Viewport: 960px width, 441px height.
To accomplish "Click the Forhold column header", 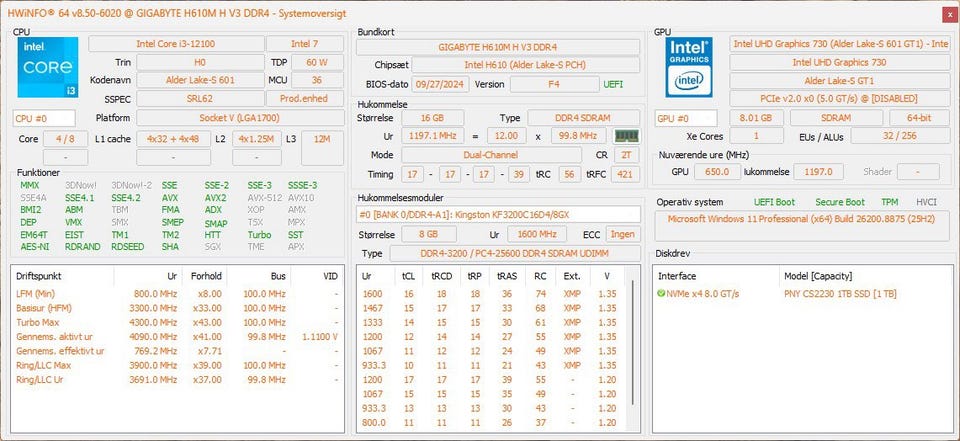I will pos(206,276).
